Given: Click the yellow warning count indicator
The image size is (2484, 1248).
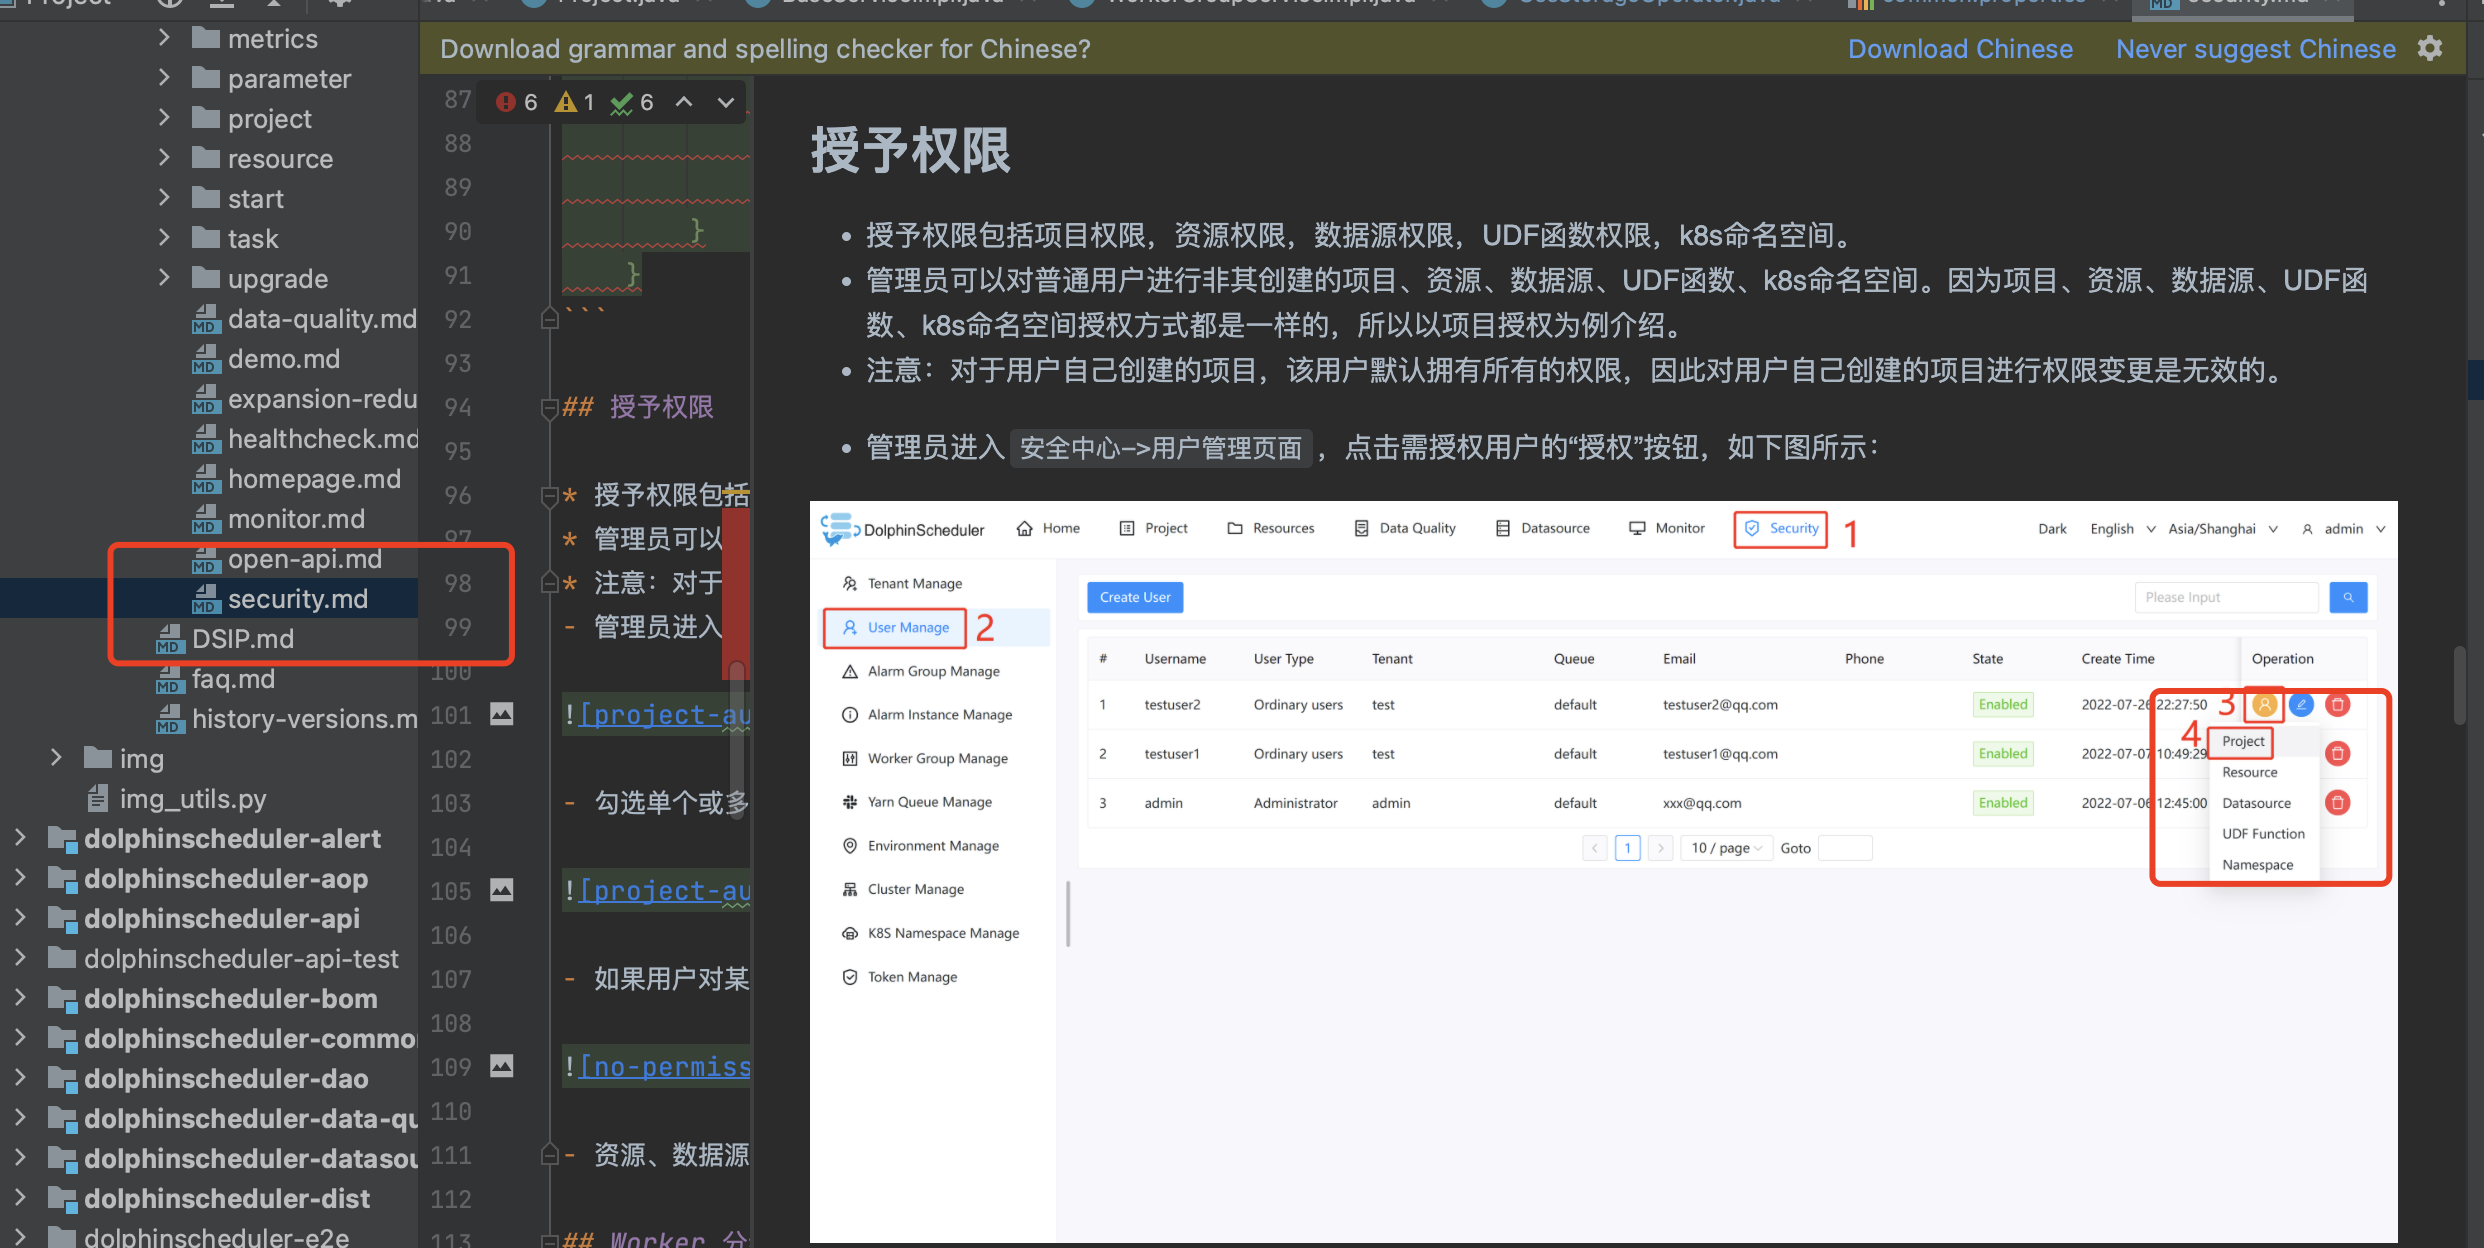Looking at the screenshot, I should pyautogui.click(x=576, y=103).
